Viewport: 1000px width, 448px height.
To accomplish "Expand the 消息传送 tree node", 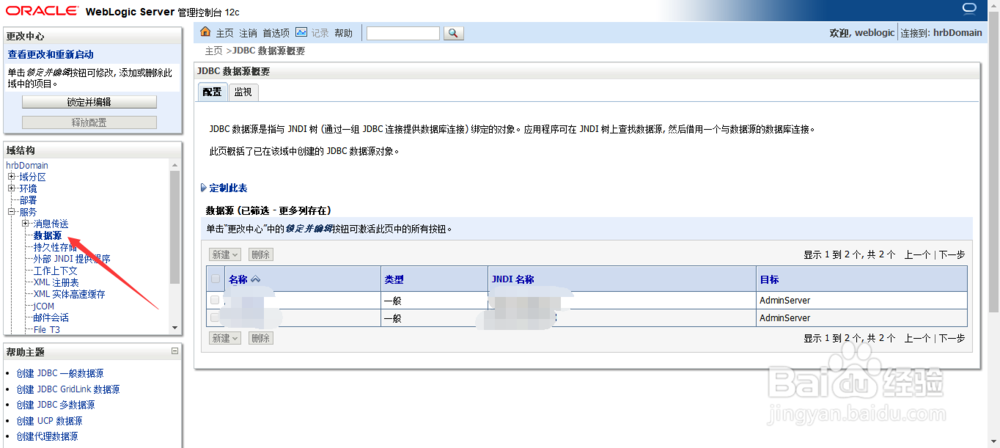I will point(26,223).
